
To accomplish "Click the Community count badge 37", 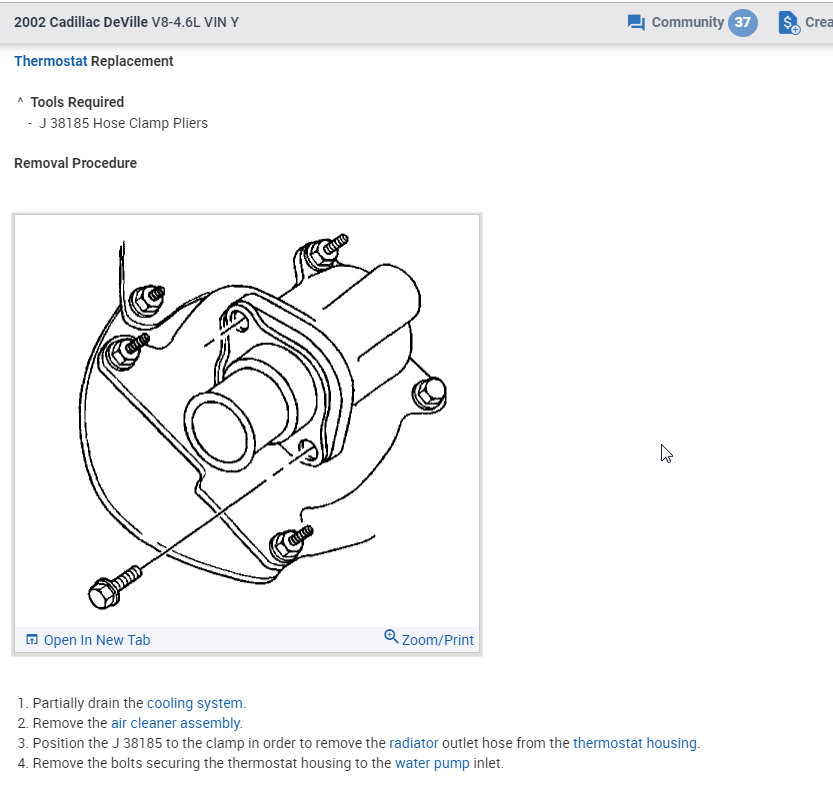I will coord(742,23).
